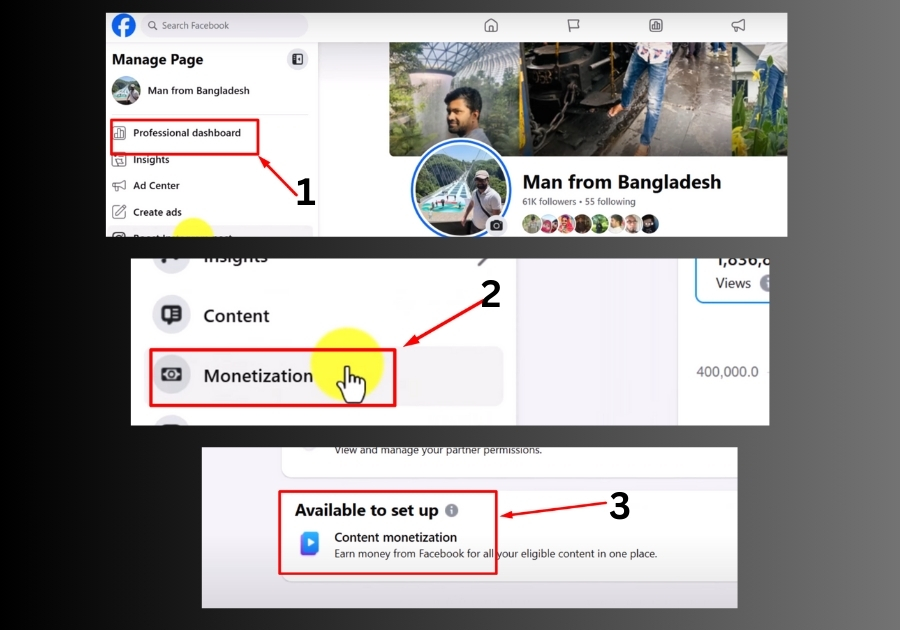Image resolution: width=900 pixels, height=630 pixels.
Task: Open the megaphone Ads icon in top bar
Action: (738, 25)
